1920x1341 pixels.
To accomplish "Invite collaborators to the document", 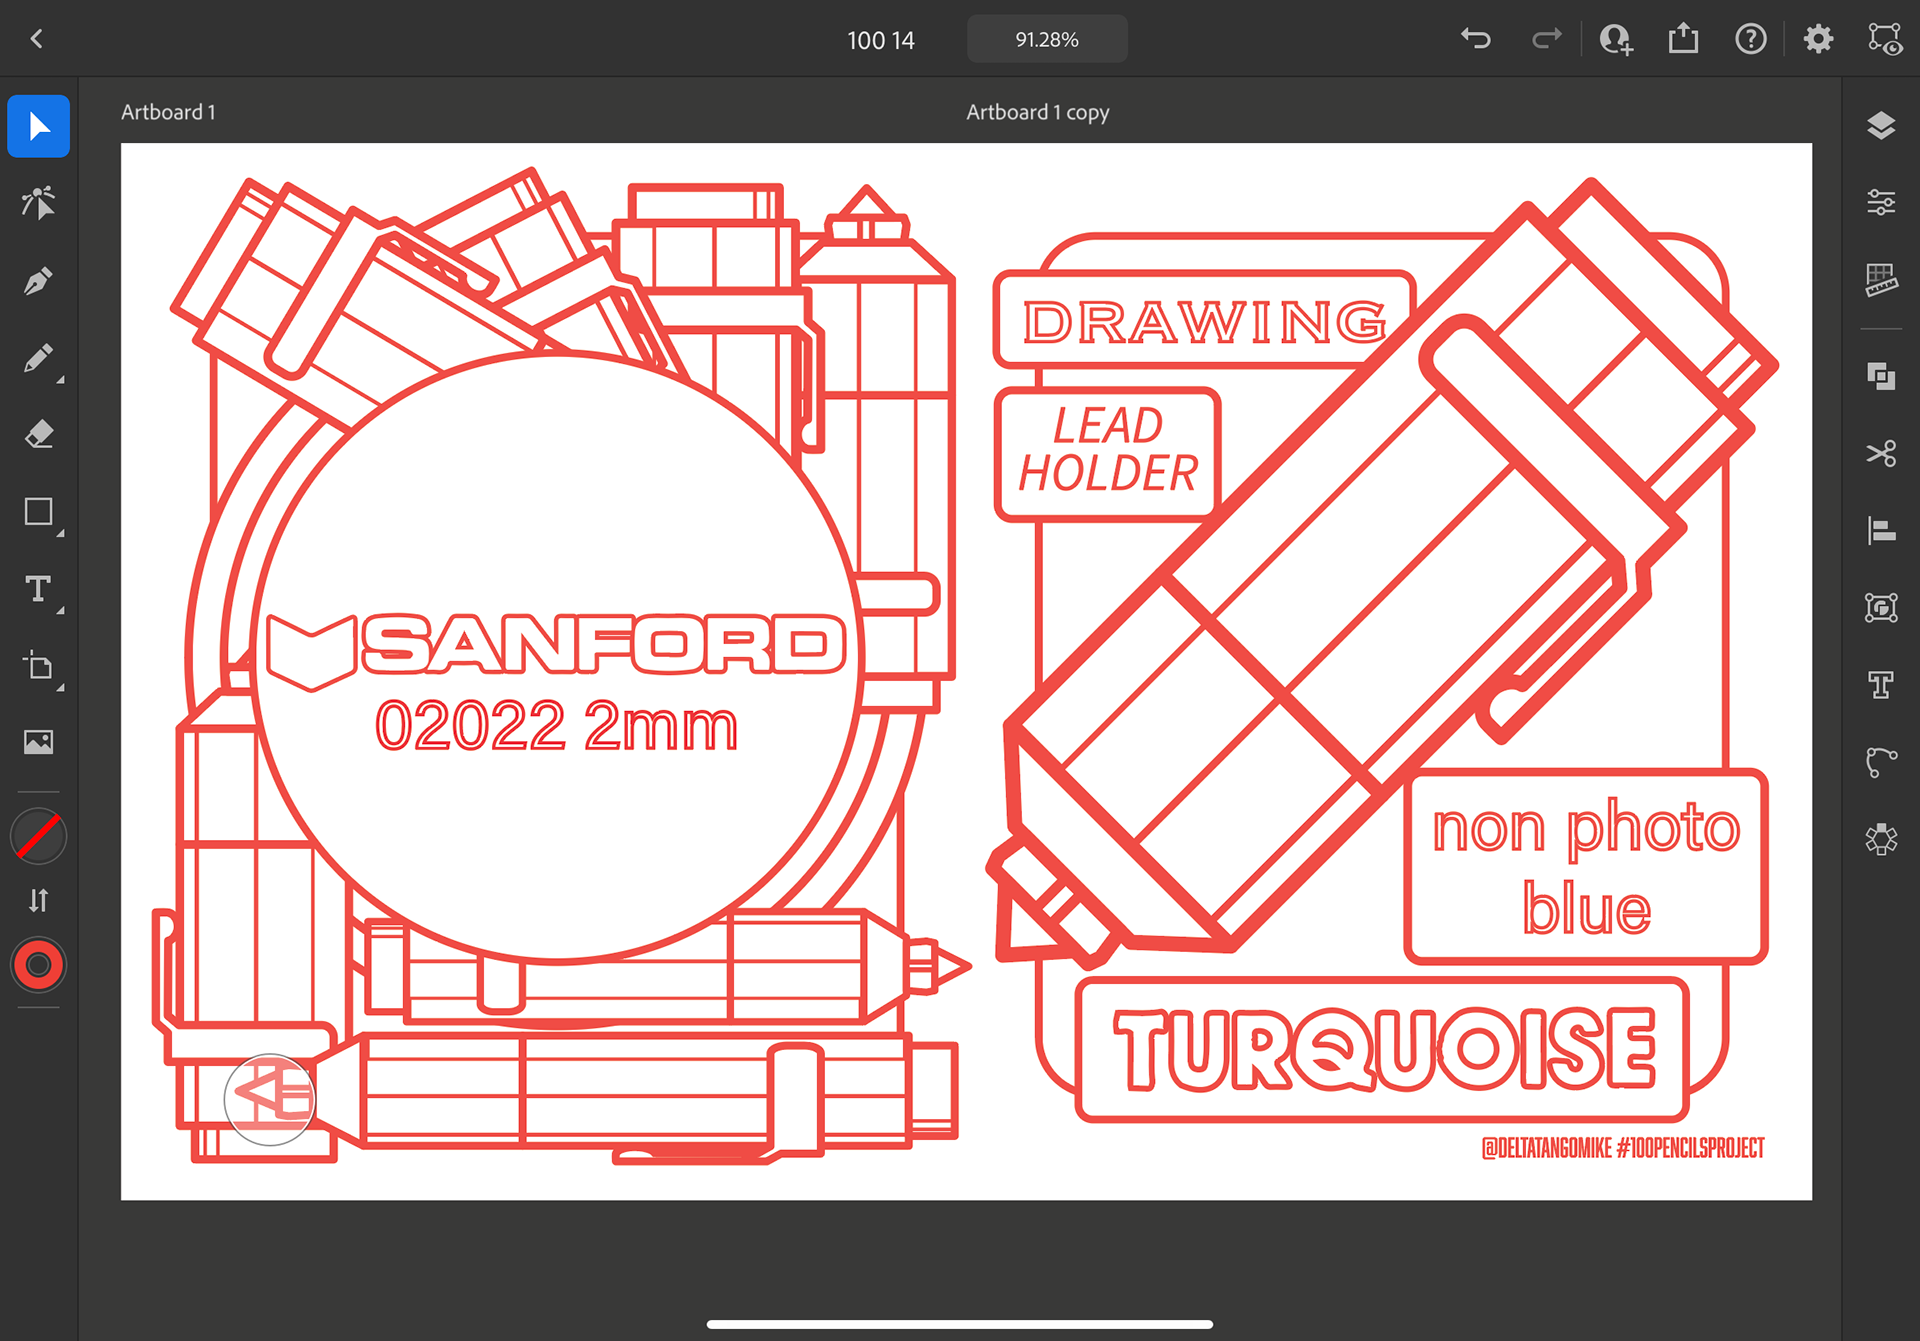I will [x=1616, y=39].
